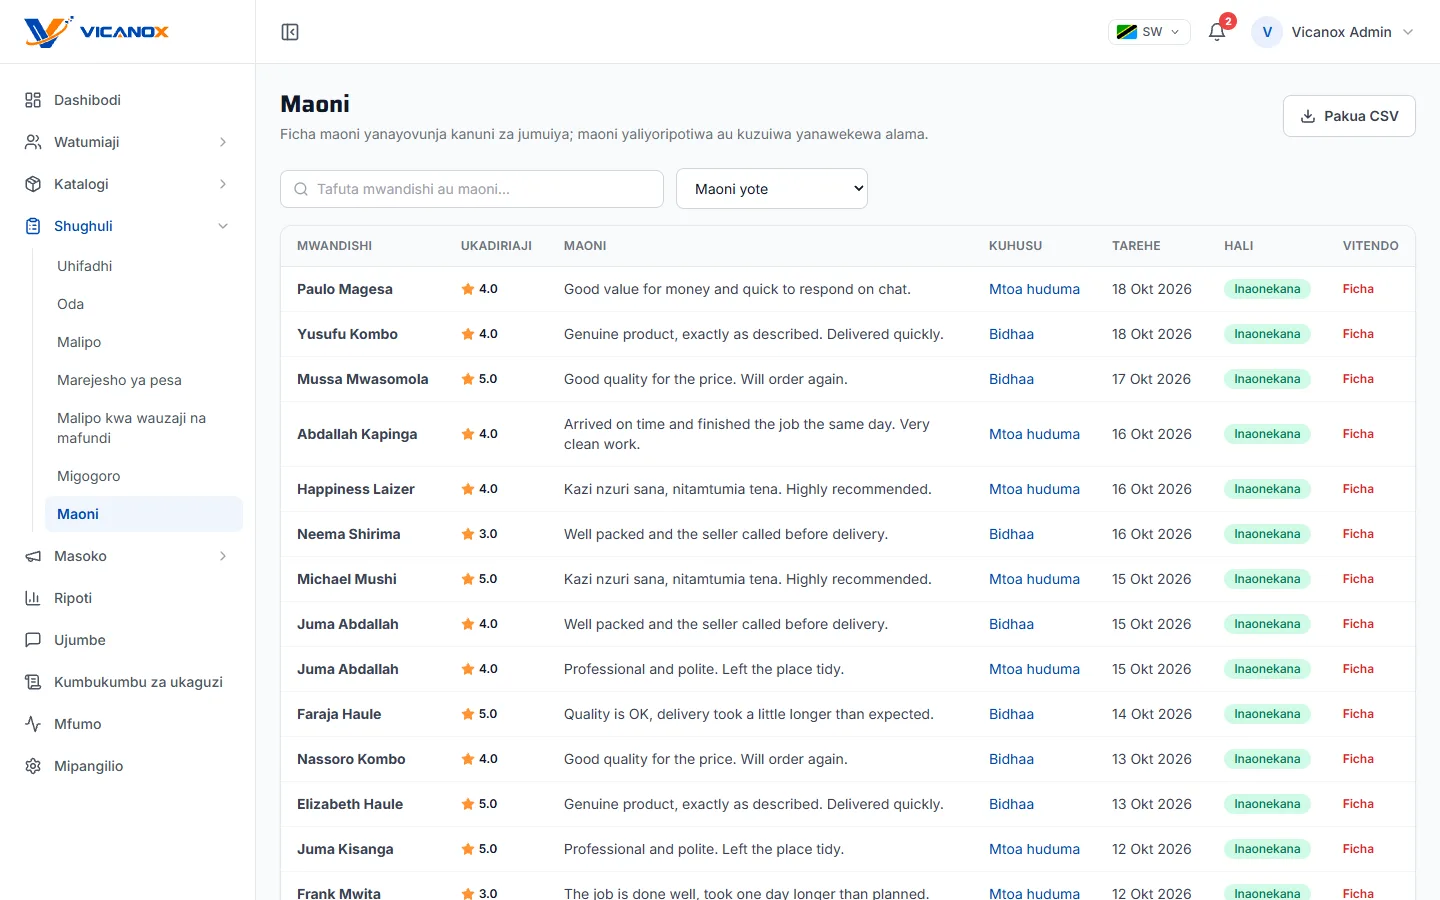Click the V avatar circle
The width and height of the screenshot is (1440, 900).
click(x=1267, y=32)
